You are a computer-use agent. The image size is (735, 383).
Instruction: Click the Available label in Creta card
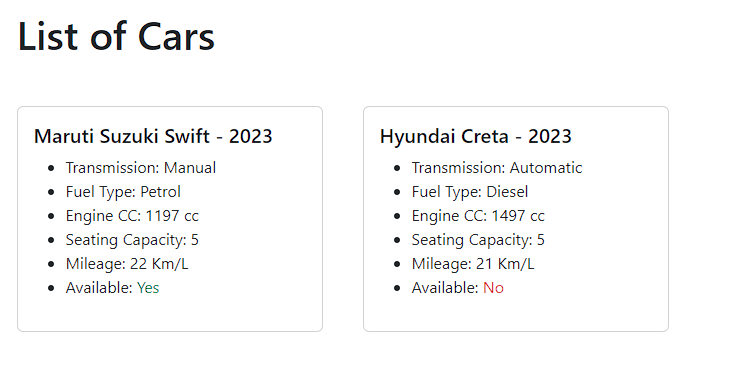[x=445, y=288]
